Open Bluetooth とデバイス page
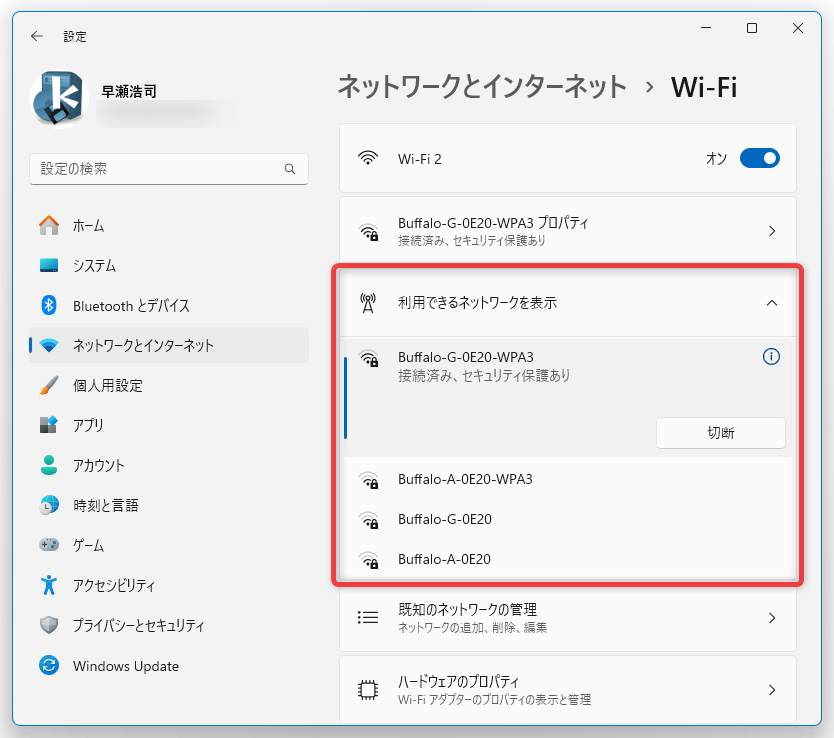834x738 pixels. 169,305
